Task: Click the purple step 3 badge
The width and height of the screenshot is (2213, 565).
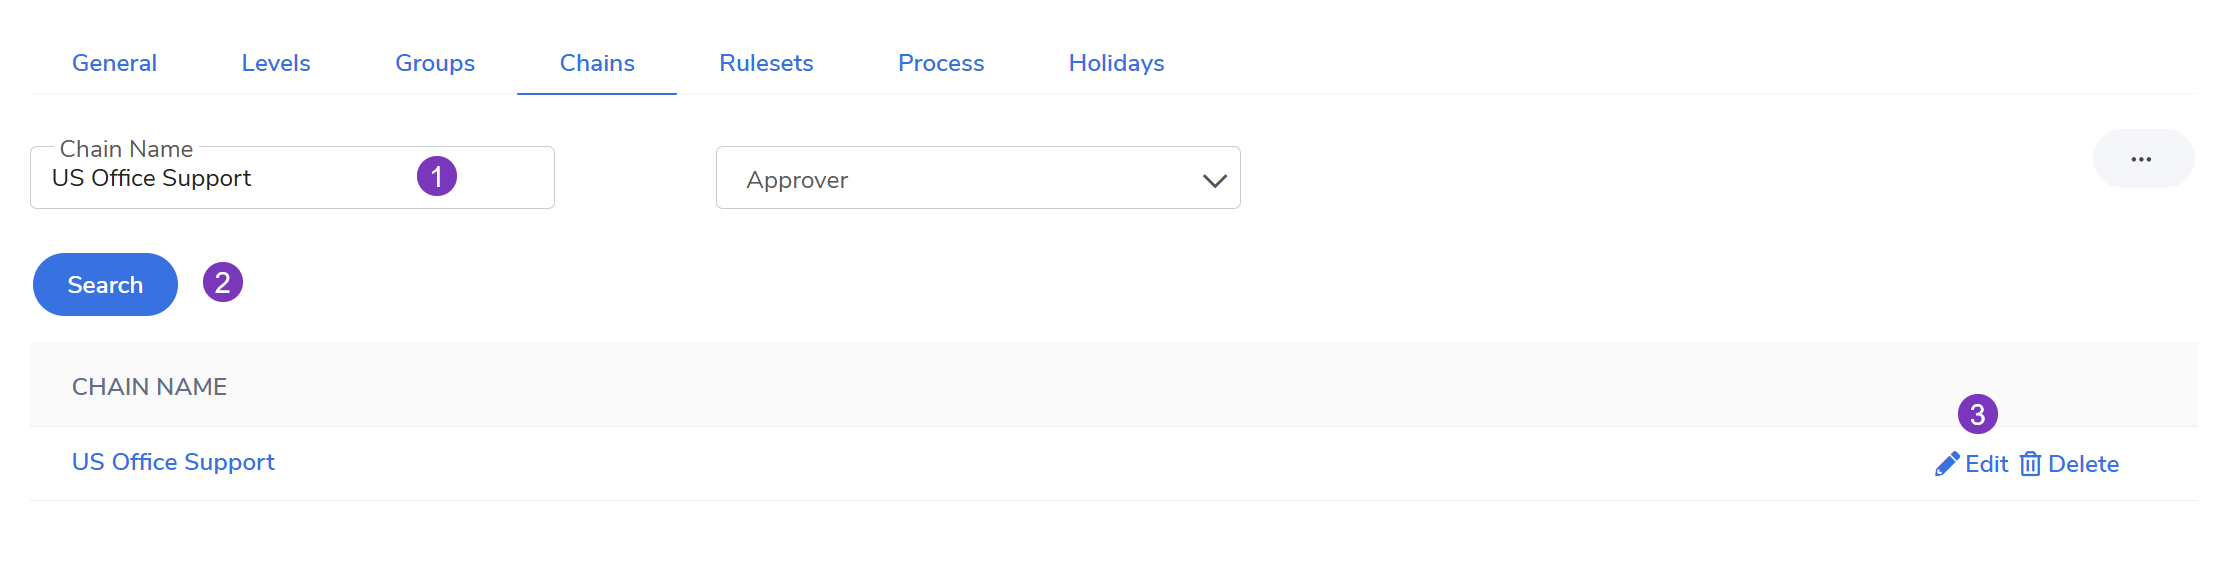Action: (1977, 414)
